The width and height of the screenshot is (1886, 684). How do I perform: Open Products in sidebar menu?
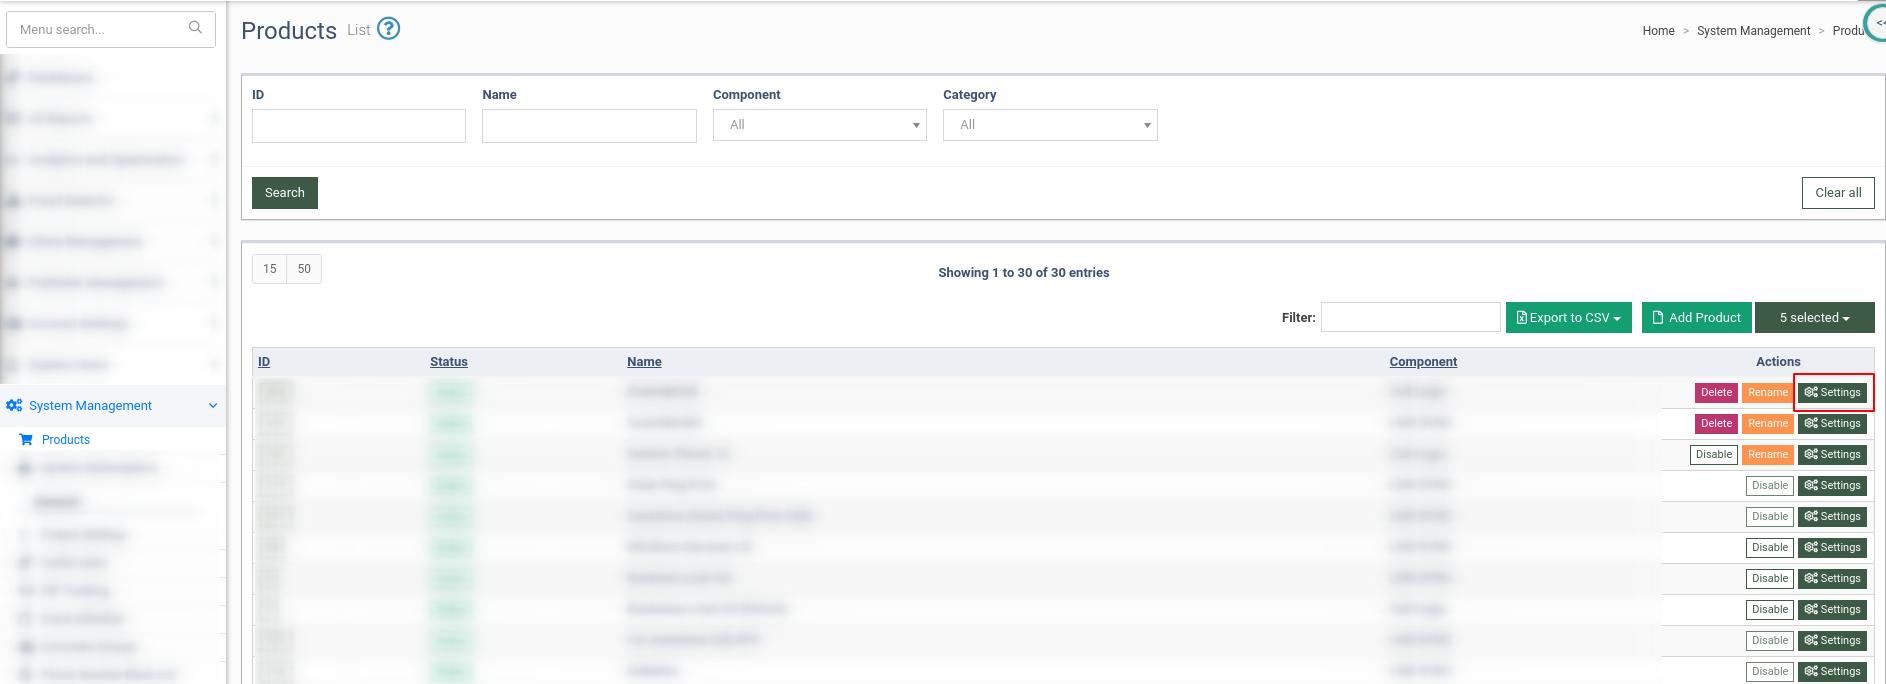(66, 440)
